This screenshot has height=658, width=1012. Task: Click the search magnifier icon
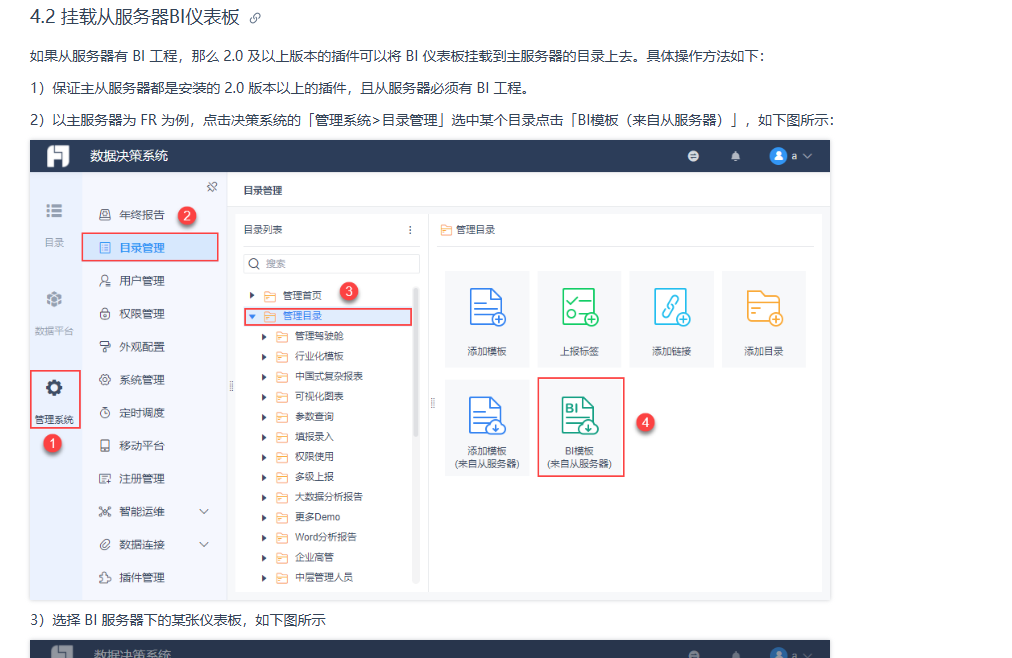pos(254,263)
